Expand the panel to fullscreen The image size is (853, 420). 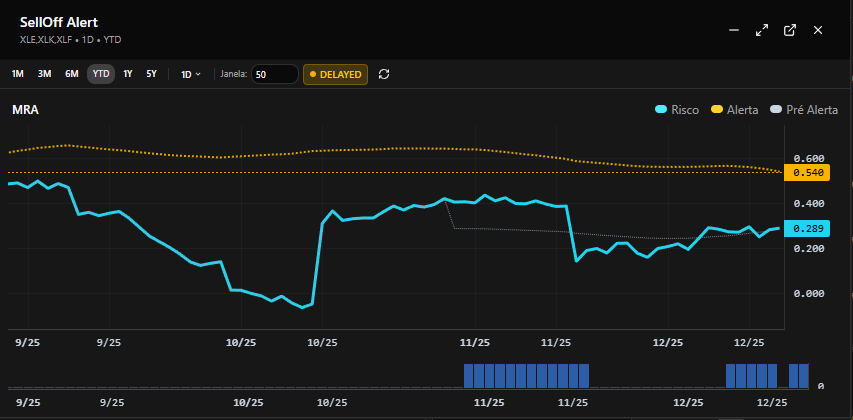click(x=762, y=30)
